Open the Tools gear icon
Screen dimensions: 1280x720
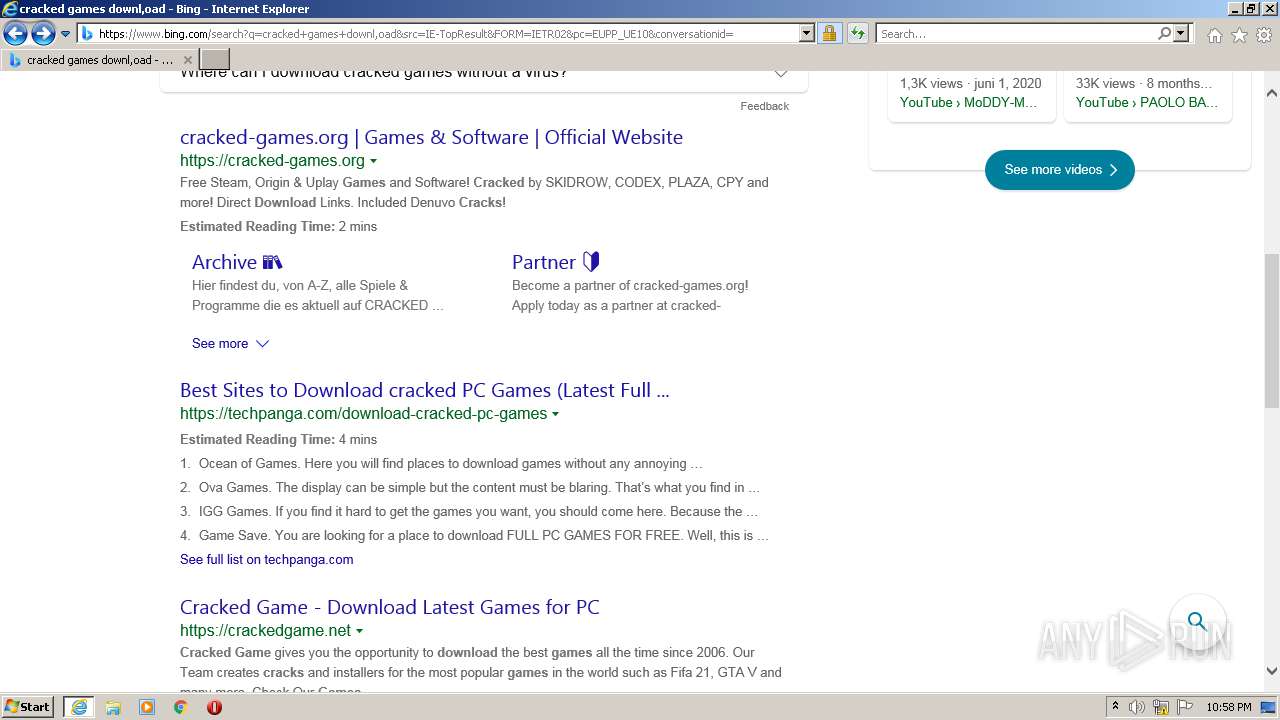(1264, 35)
